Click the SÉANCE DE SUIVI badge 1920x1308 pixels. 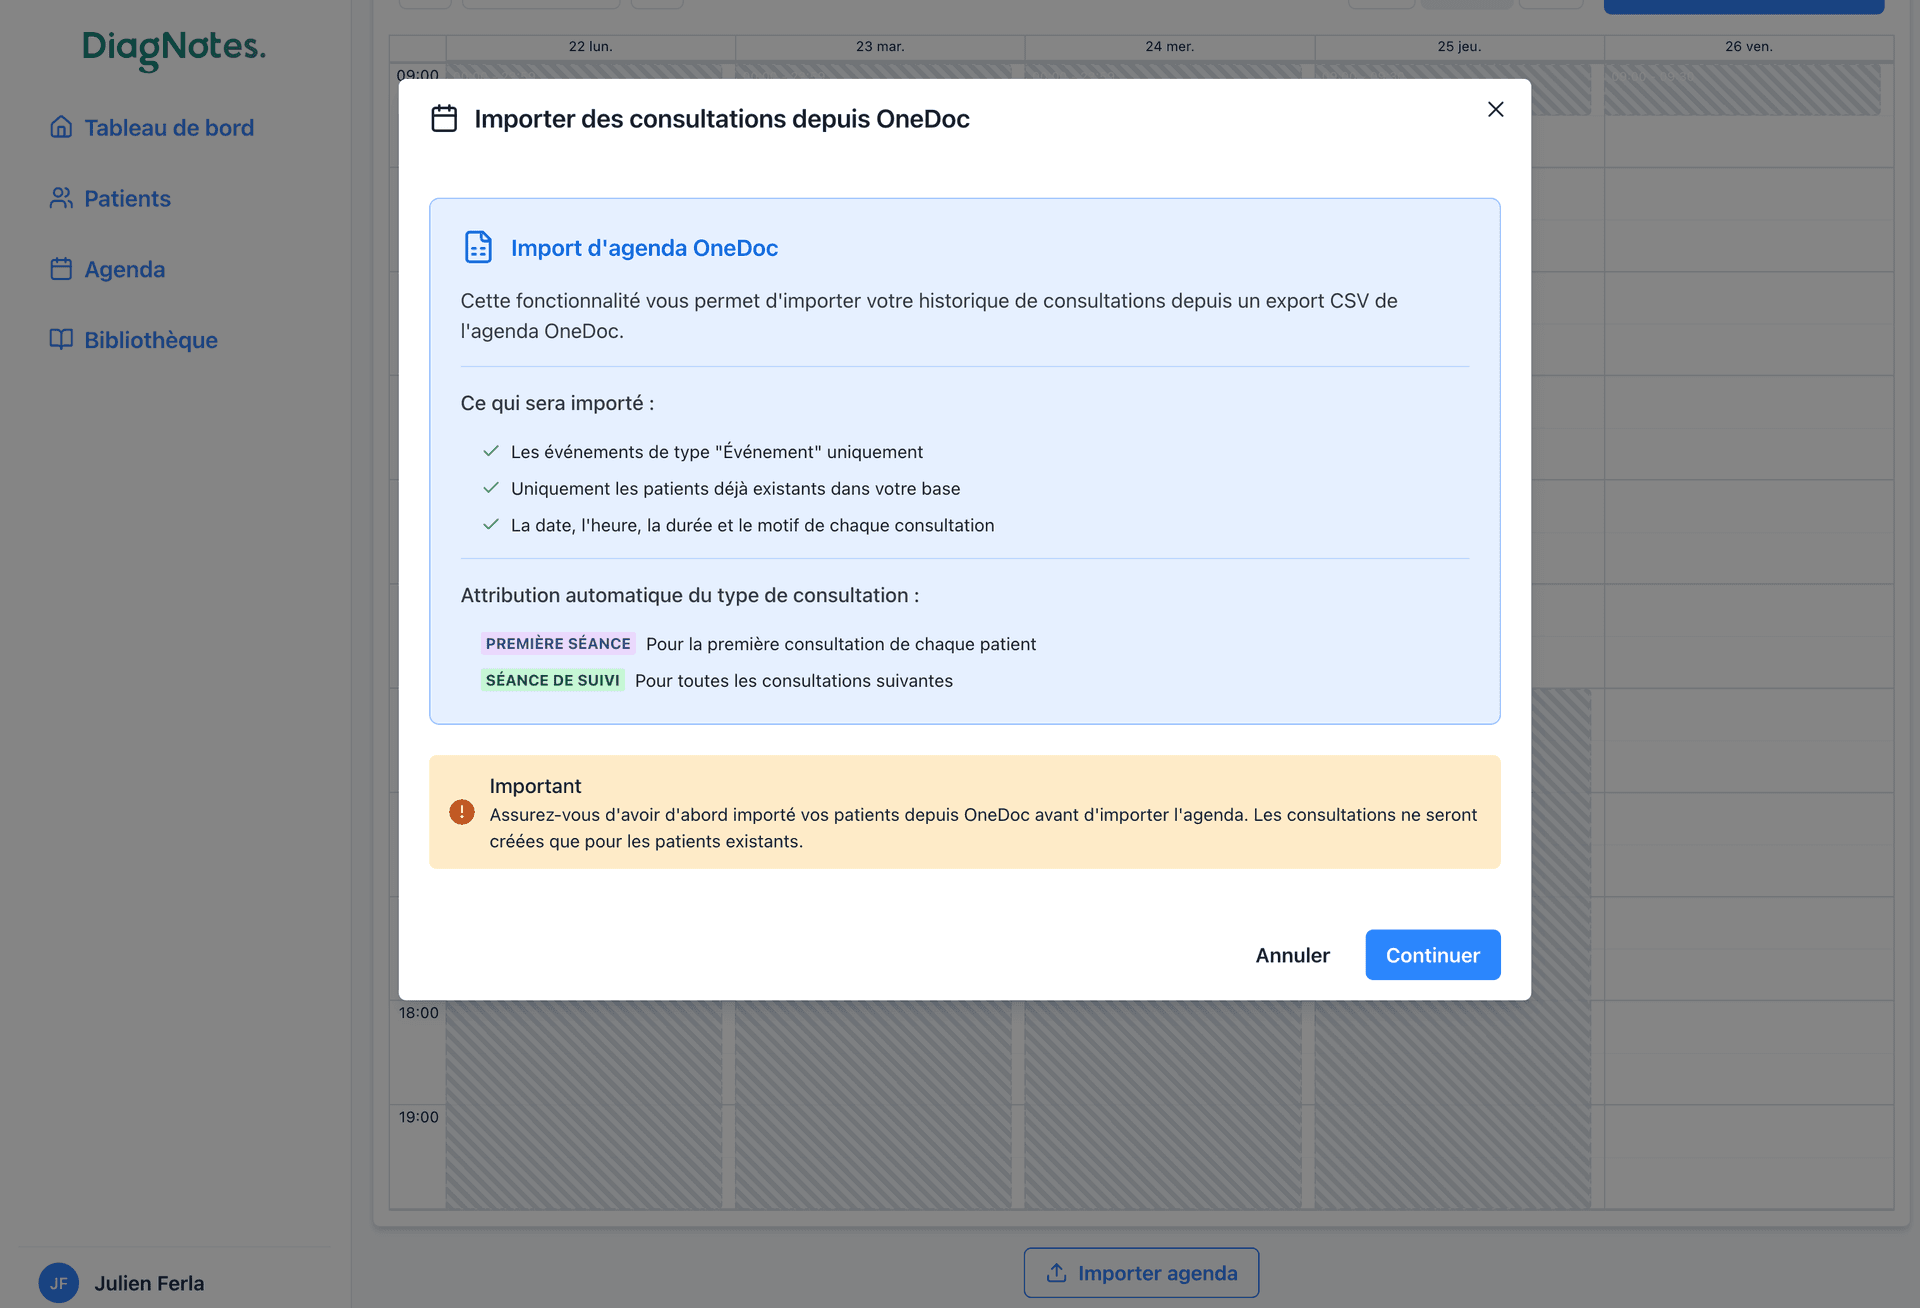(552, 680)
